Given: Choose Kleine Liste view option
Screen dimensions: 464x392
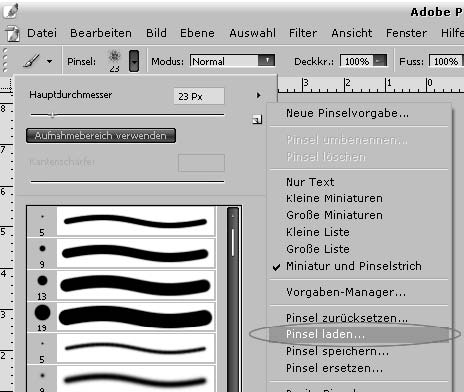Looking at the screenshot, I should [318, 232].
